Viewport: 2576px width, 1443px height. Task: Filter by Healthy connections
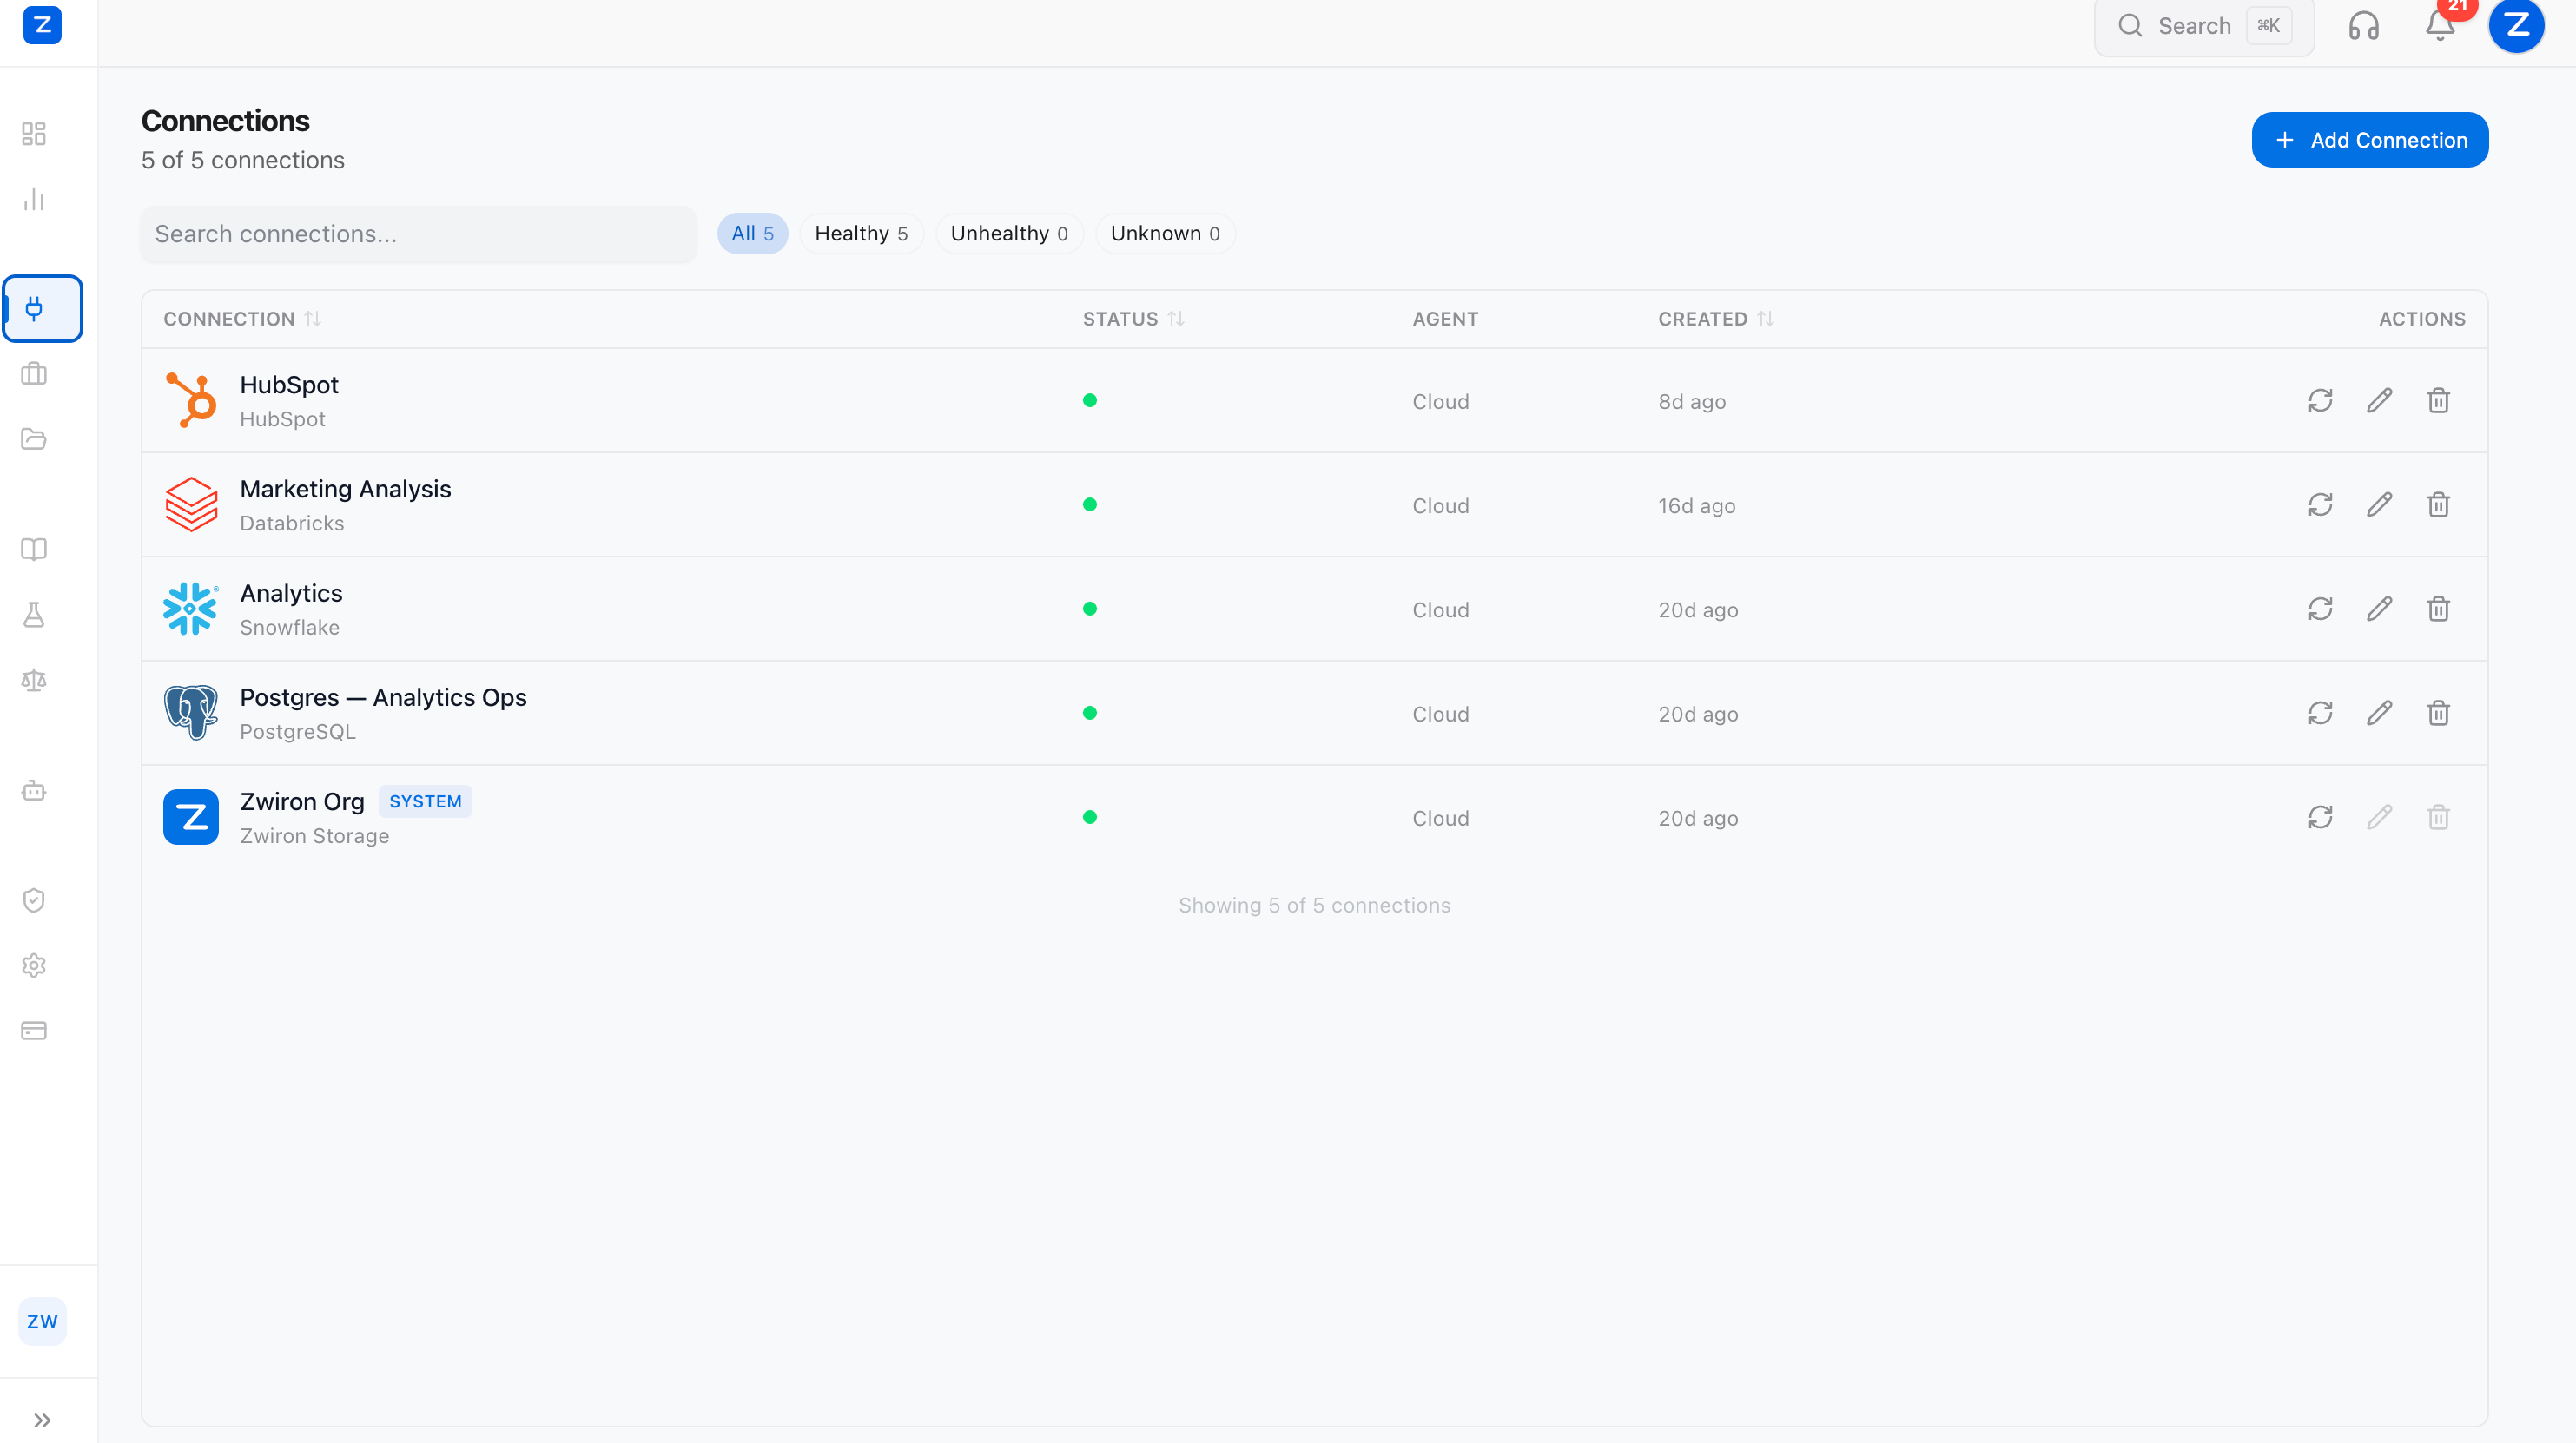[861, 234]
